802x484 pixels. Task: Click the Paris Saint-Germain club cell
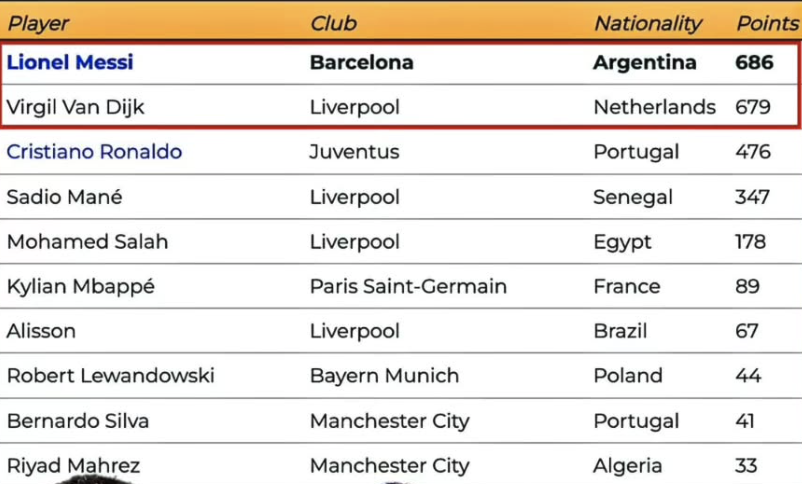click(408, 287)
